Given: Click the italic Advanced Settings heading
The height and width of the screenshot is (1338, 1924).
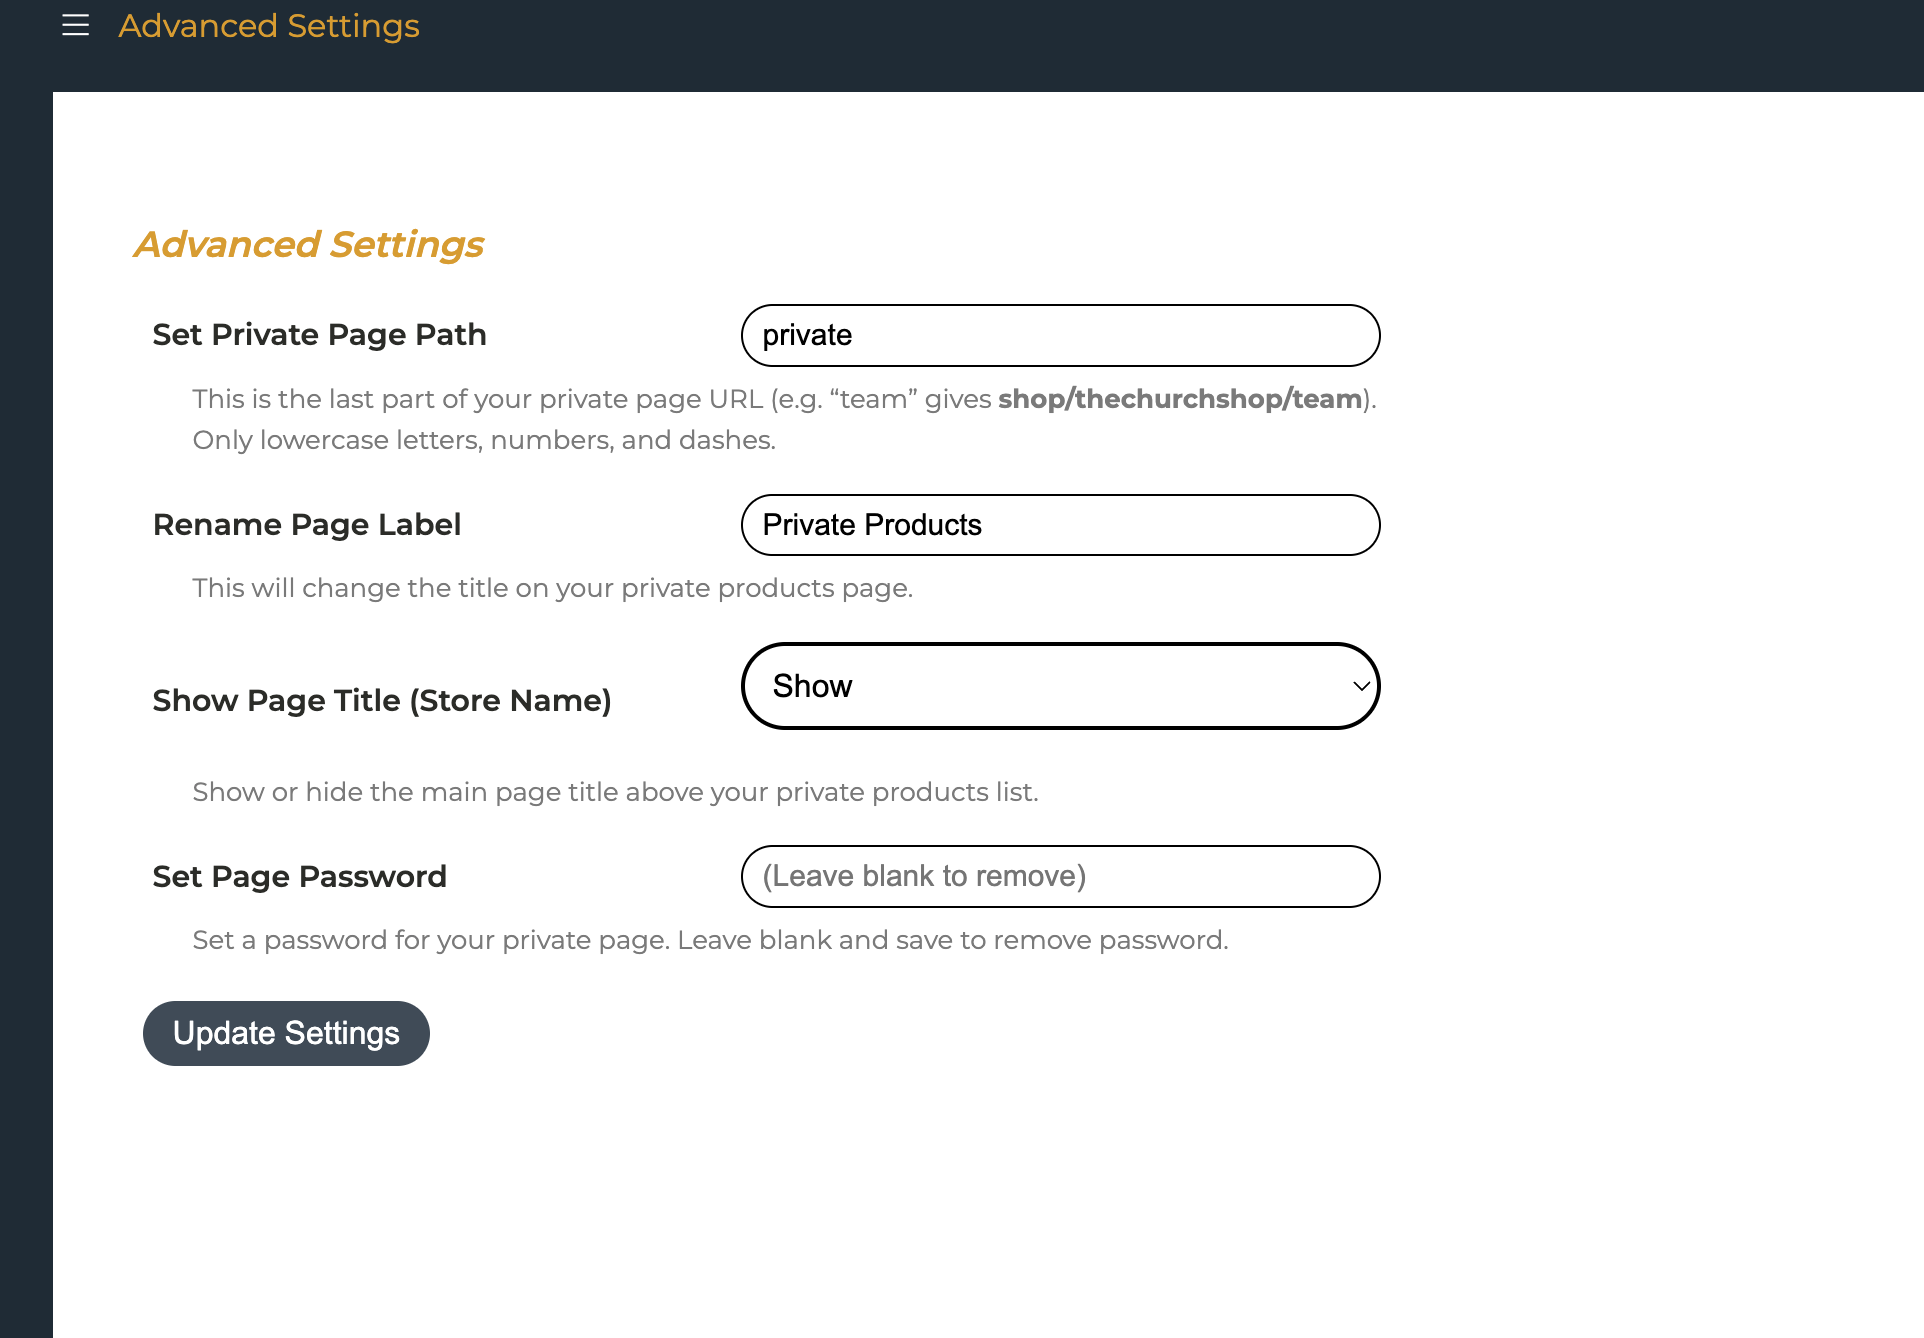Looking at the screenshot, I should point(309,244).
